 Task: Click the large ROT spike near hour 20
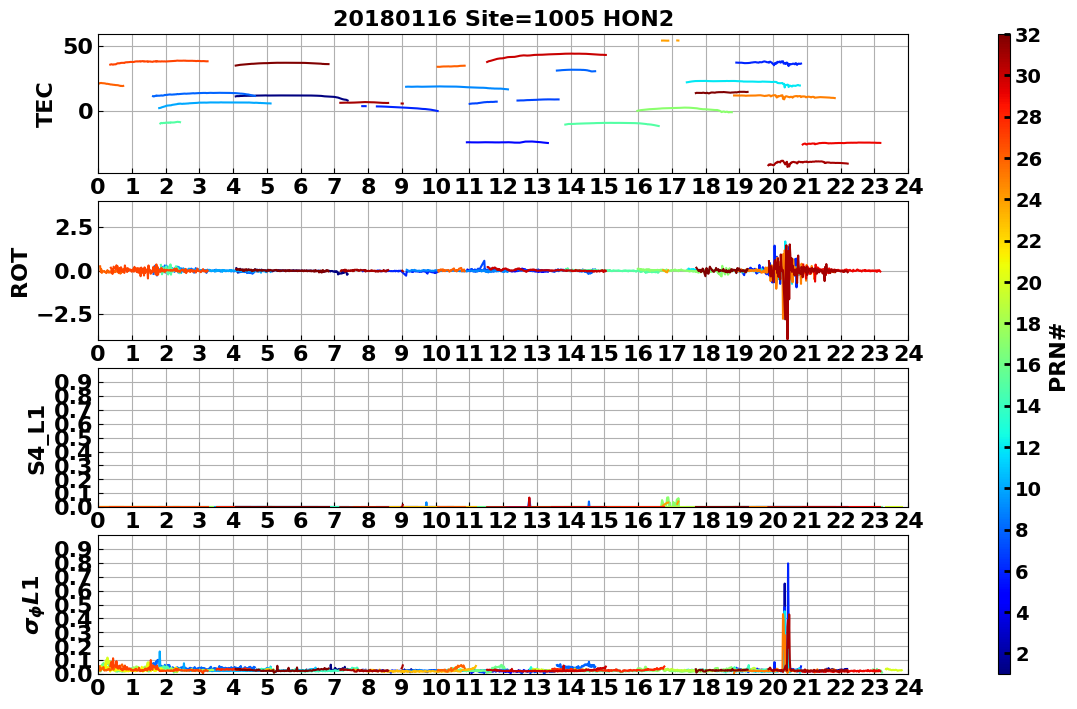click(786, 289)
